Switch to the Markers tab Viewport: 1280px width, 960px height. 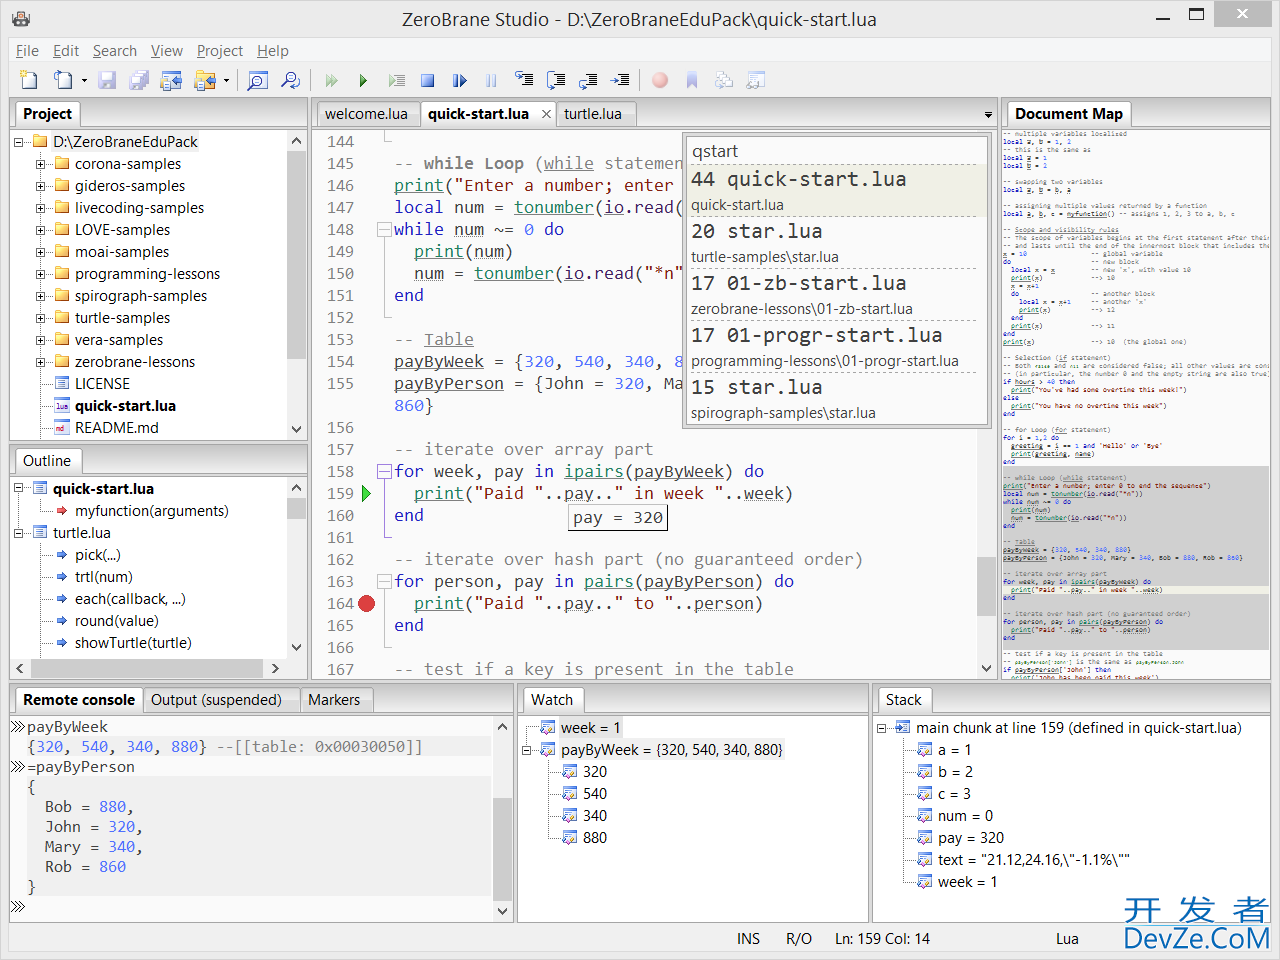click(x=334, y=700)
